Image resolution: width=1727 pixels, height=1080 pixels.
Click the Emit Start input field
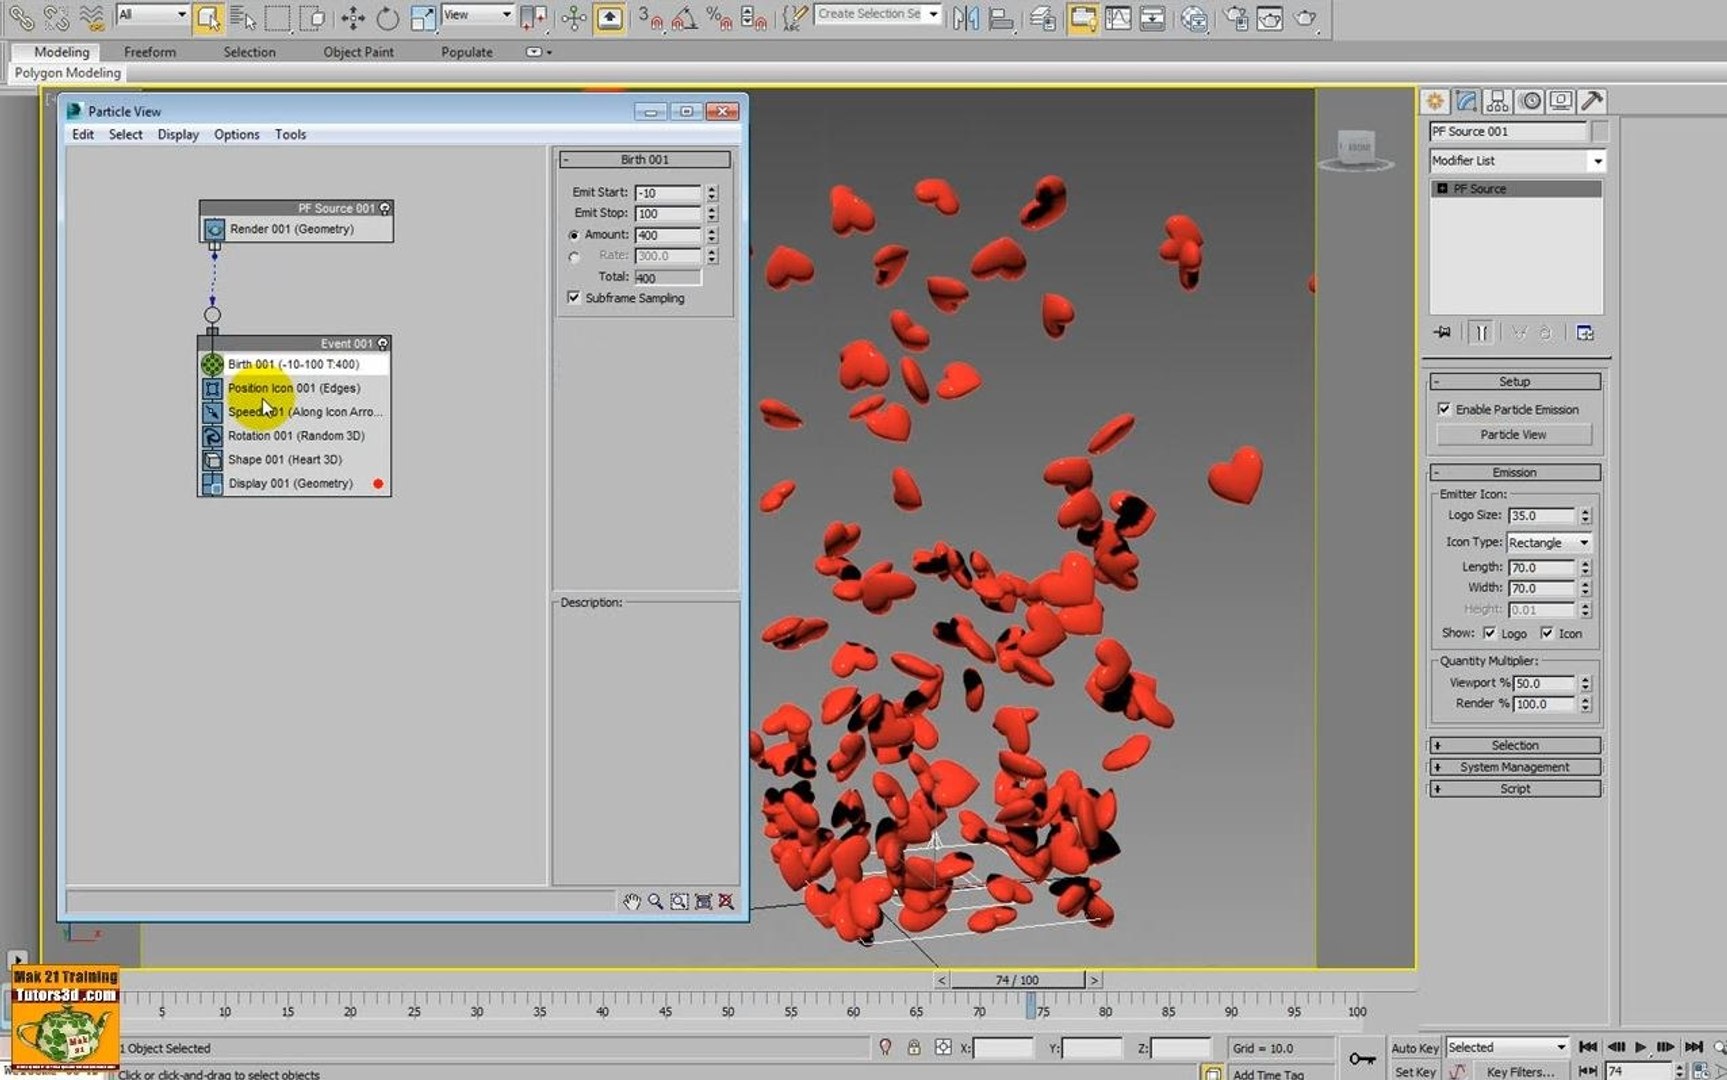tap(668, 193)
